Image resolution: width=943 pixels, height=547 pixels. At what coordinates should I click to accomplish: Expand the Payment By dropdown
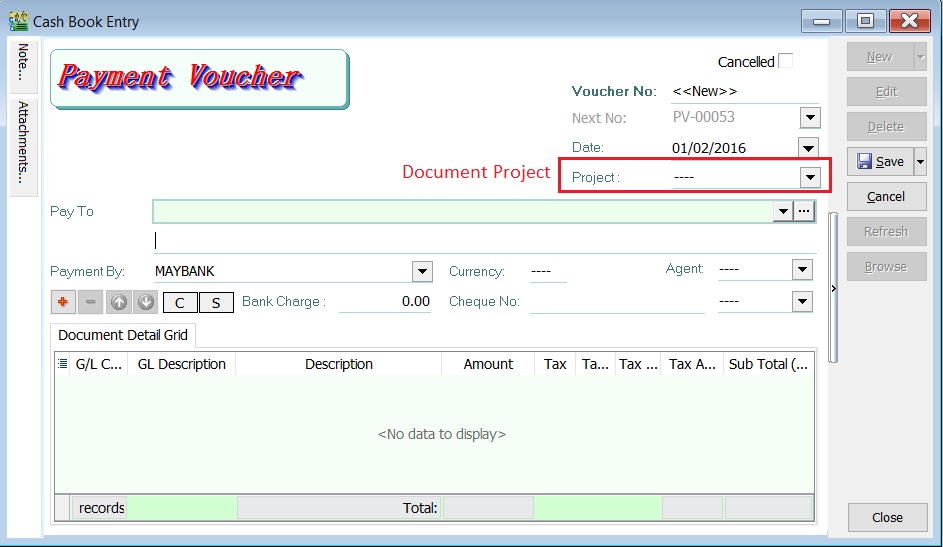[422, 271]
